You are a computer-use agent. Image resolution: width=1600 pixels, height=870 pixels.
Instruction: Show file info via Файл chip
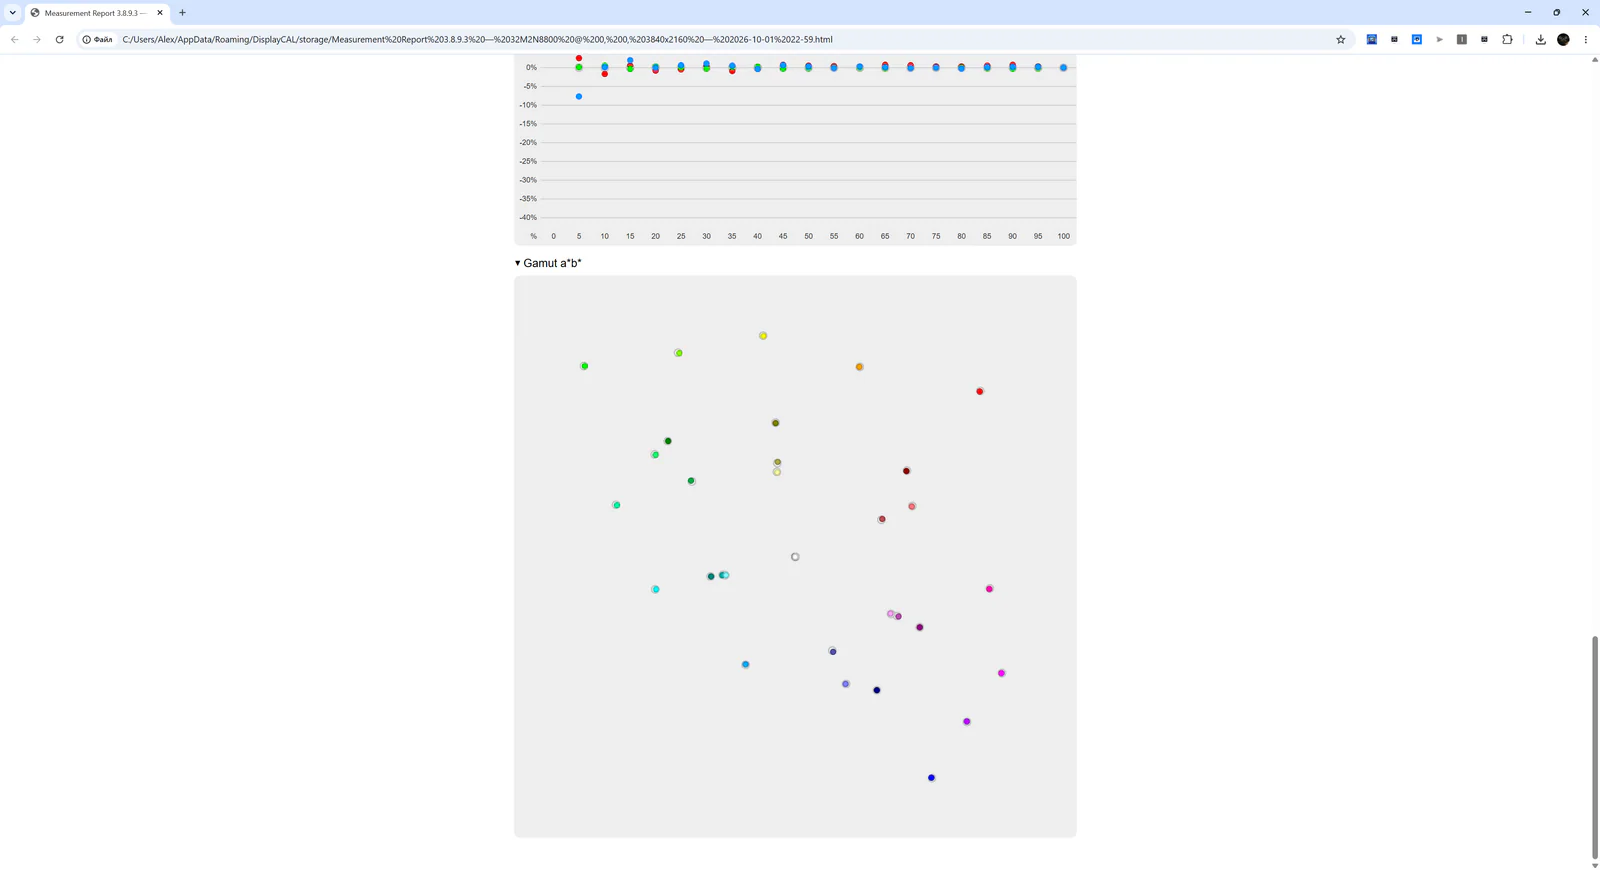click(97, 39)
